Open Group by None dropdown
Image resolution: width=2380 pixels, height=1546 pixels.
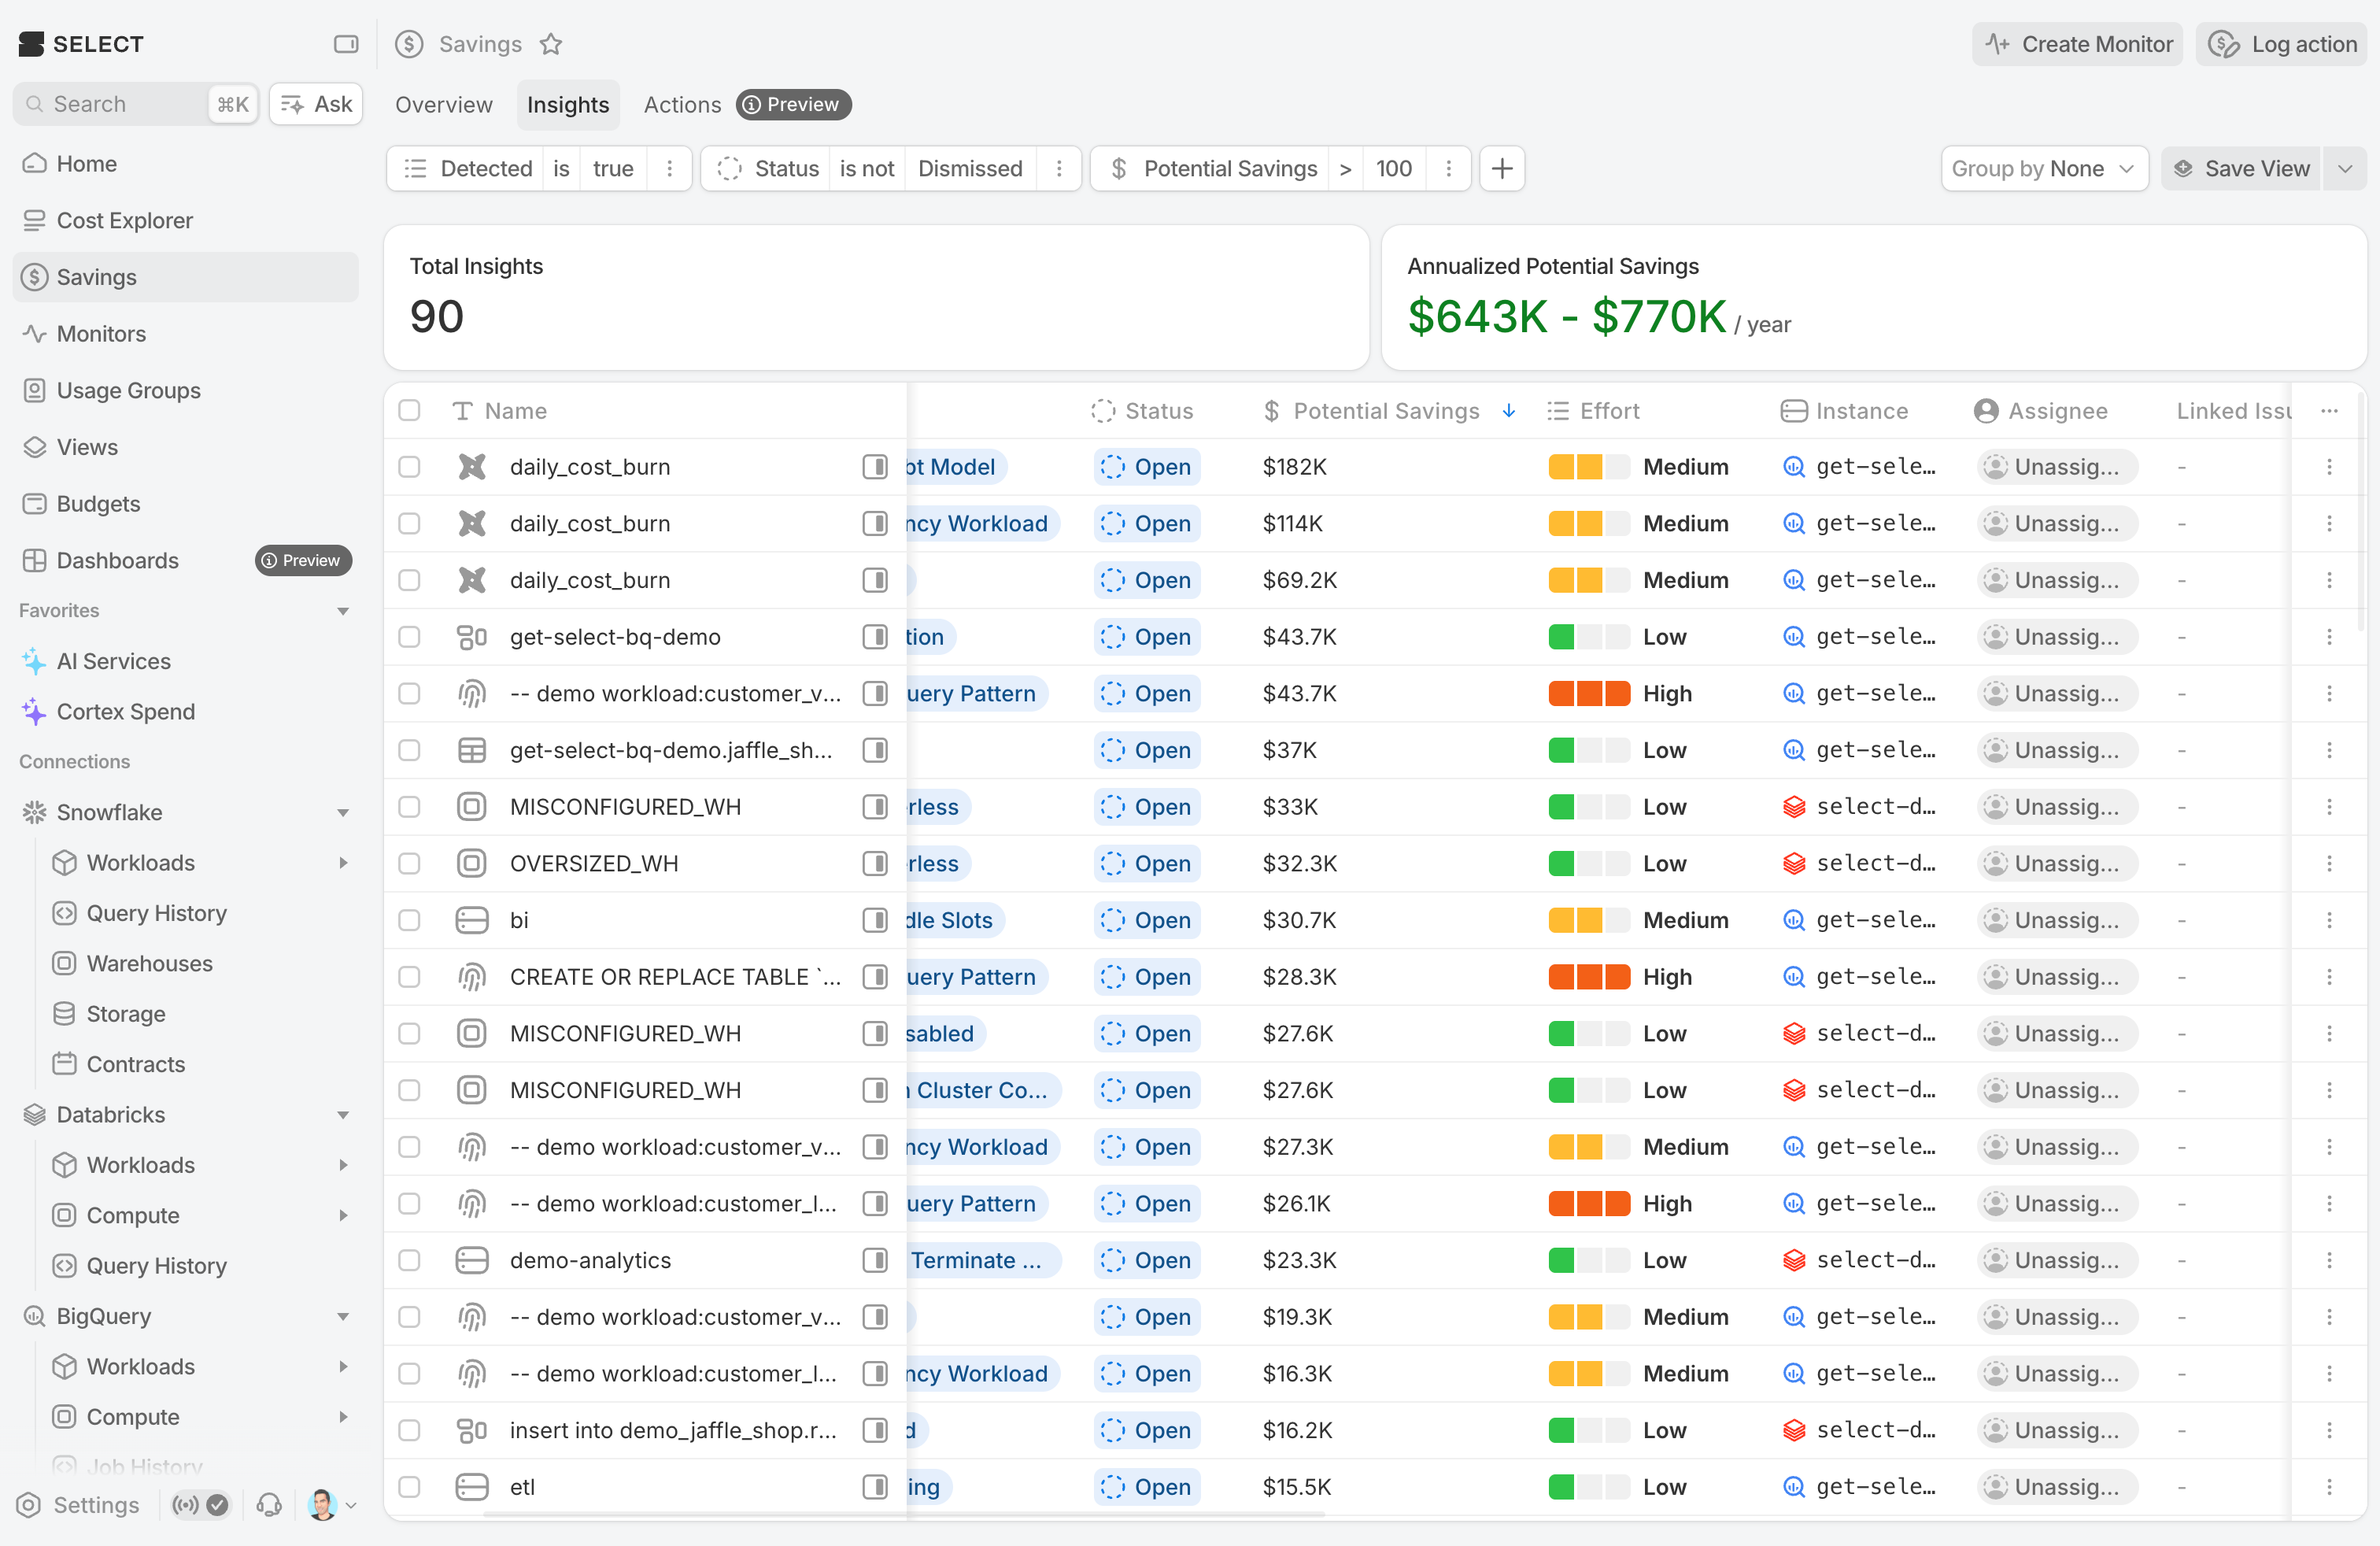2044,168
